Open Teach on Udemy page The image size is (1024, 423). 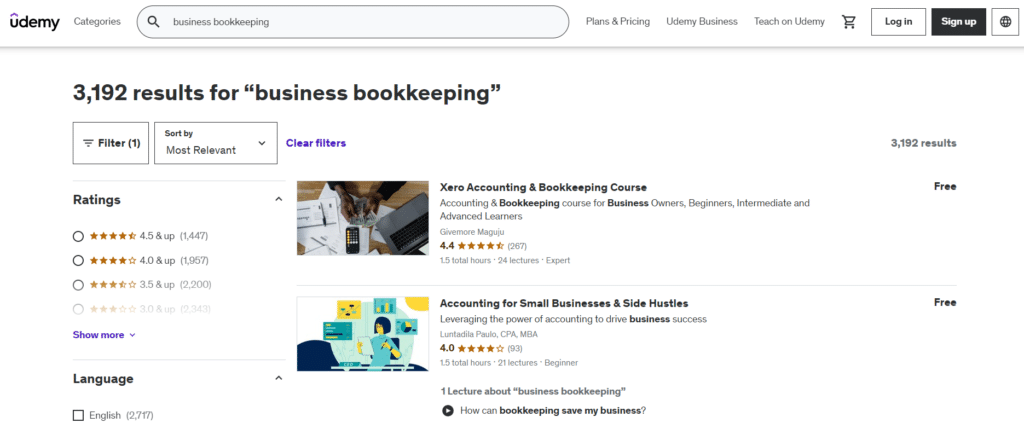(789, 22)
